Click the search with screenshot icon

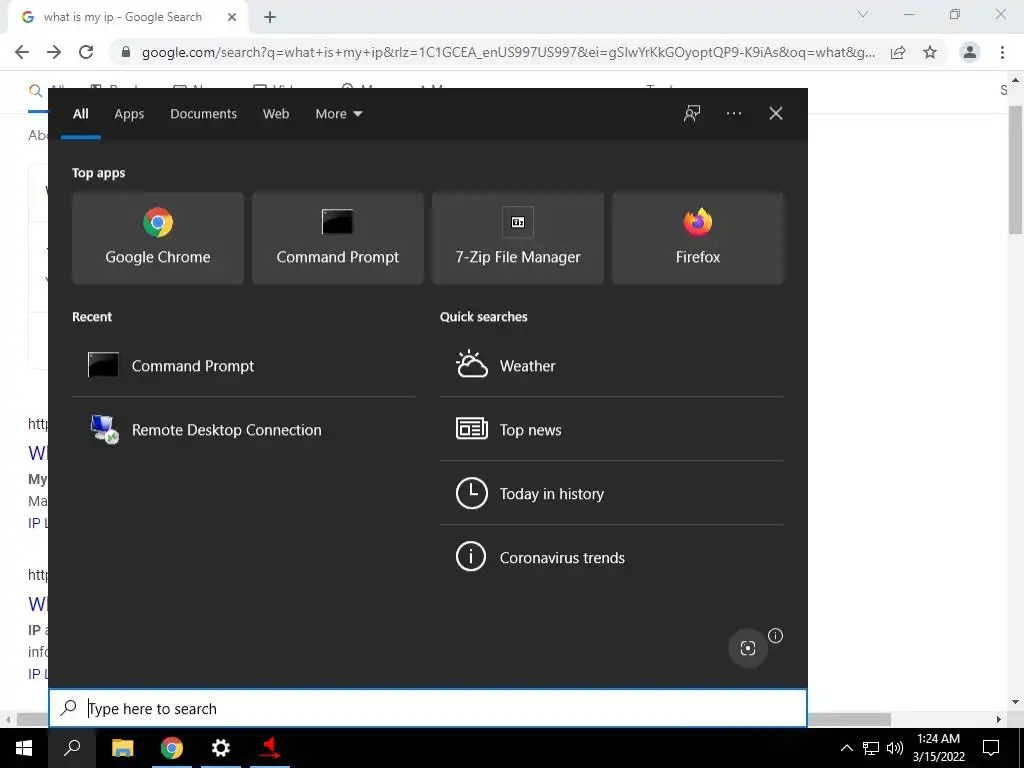pyautogui.click(x=748, y=648)
